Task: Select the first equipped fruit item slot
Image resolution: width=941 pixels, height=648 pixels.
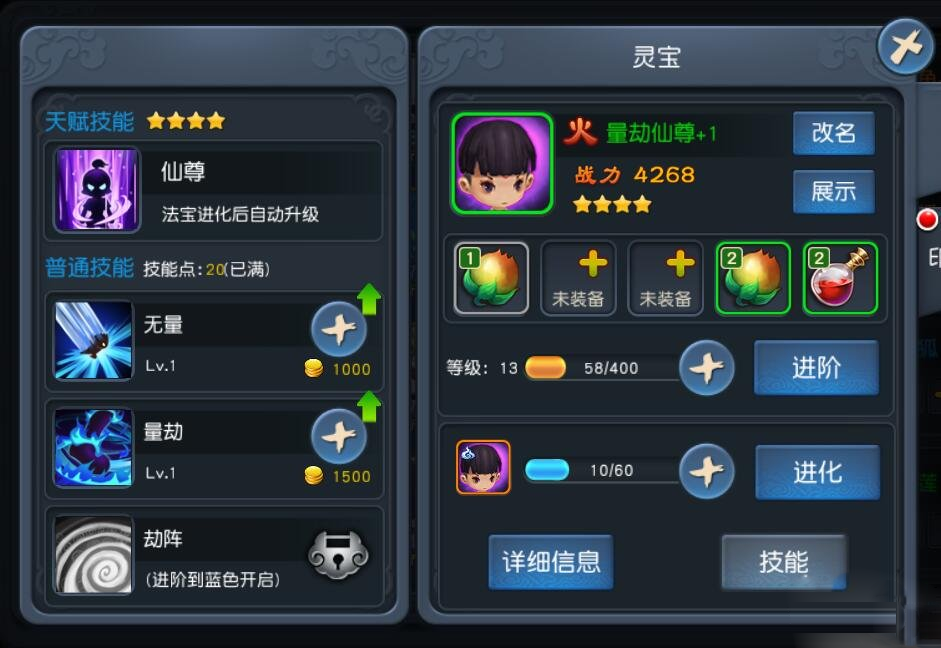Action: click(491, 278)
